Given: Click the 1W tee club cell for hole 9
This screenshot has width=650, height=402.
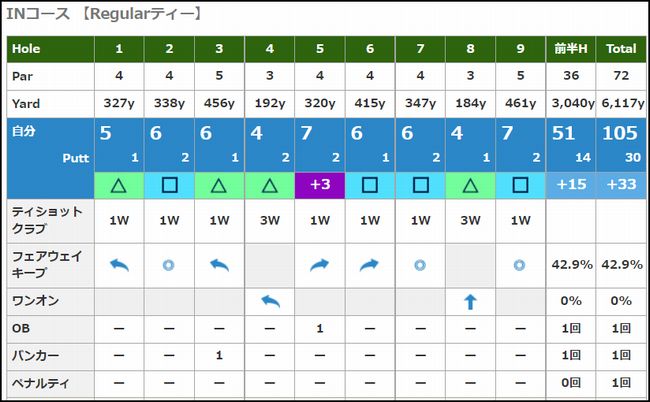Looking at the screenshot, I should (x=520, y=219).
